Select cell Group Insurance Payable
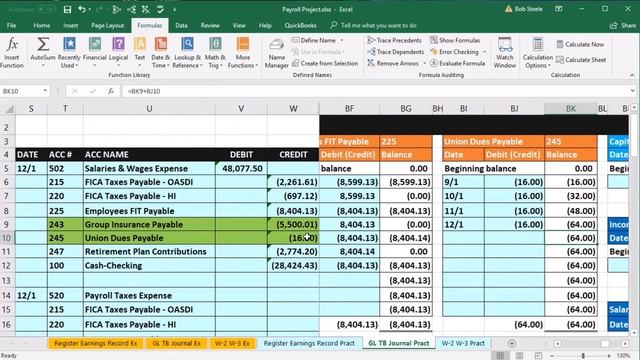Image resolution: width=640 pixels, height=360 pixels. (149, 224)
